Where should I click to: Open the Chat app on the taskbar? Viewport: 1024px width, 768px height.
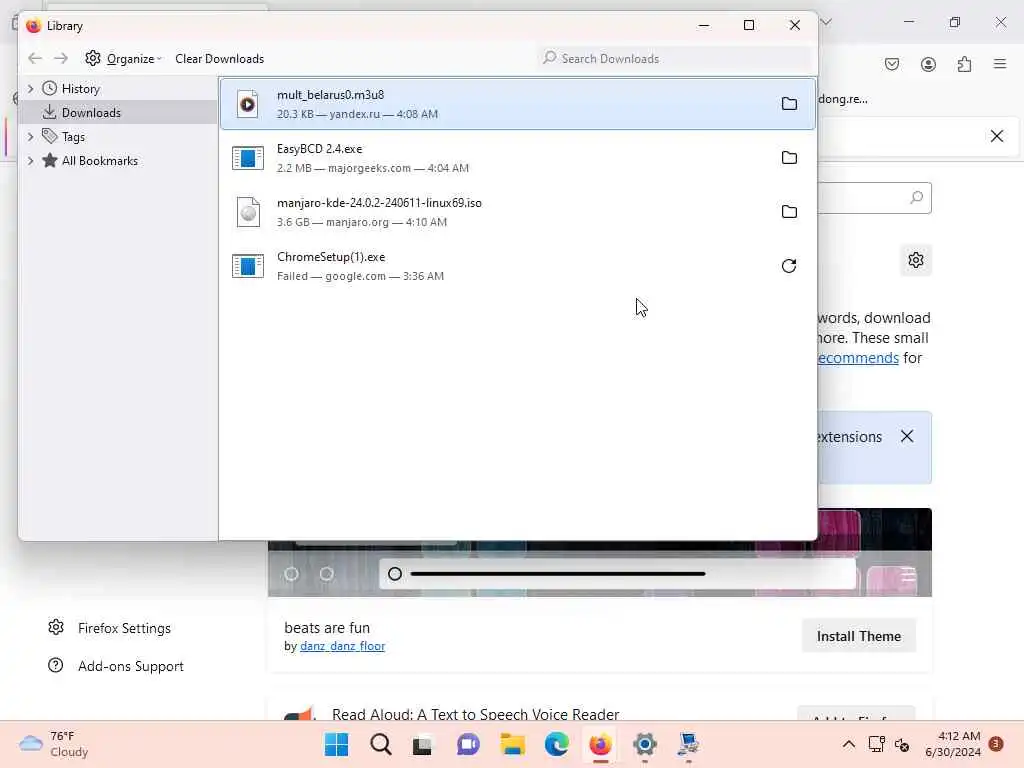(468, 744)
